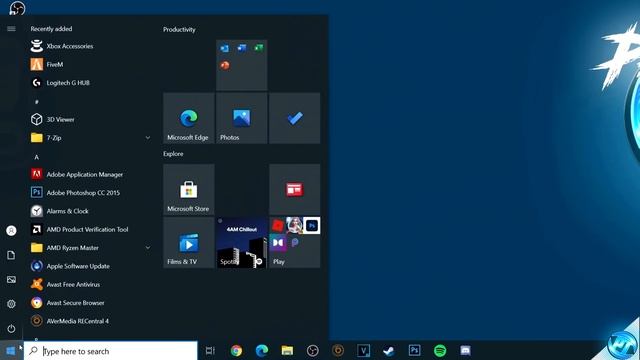
Task: Open Photoshop from the taskbar
Action: point(414,350)
